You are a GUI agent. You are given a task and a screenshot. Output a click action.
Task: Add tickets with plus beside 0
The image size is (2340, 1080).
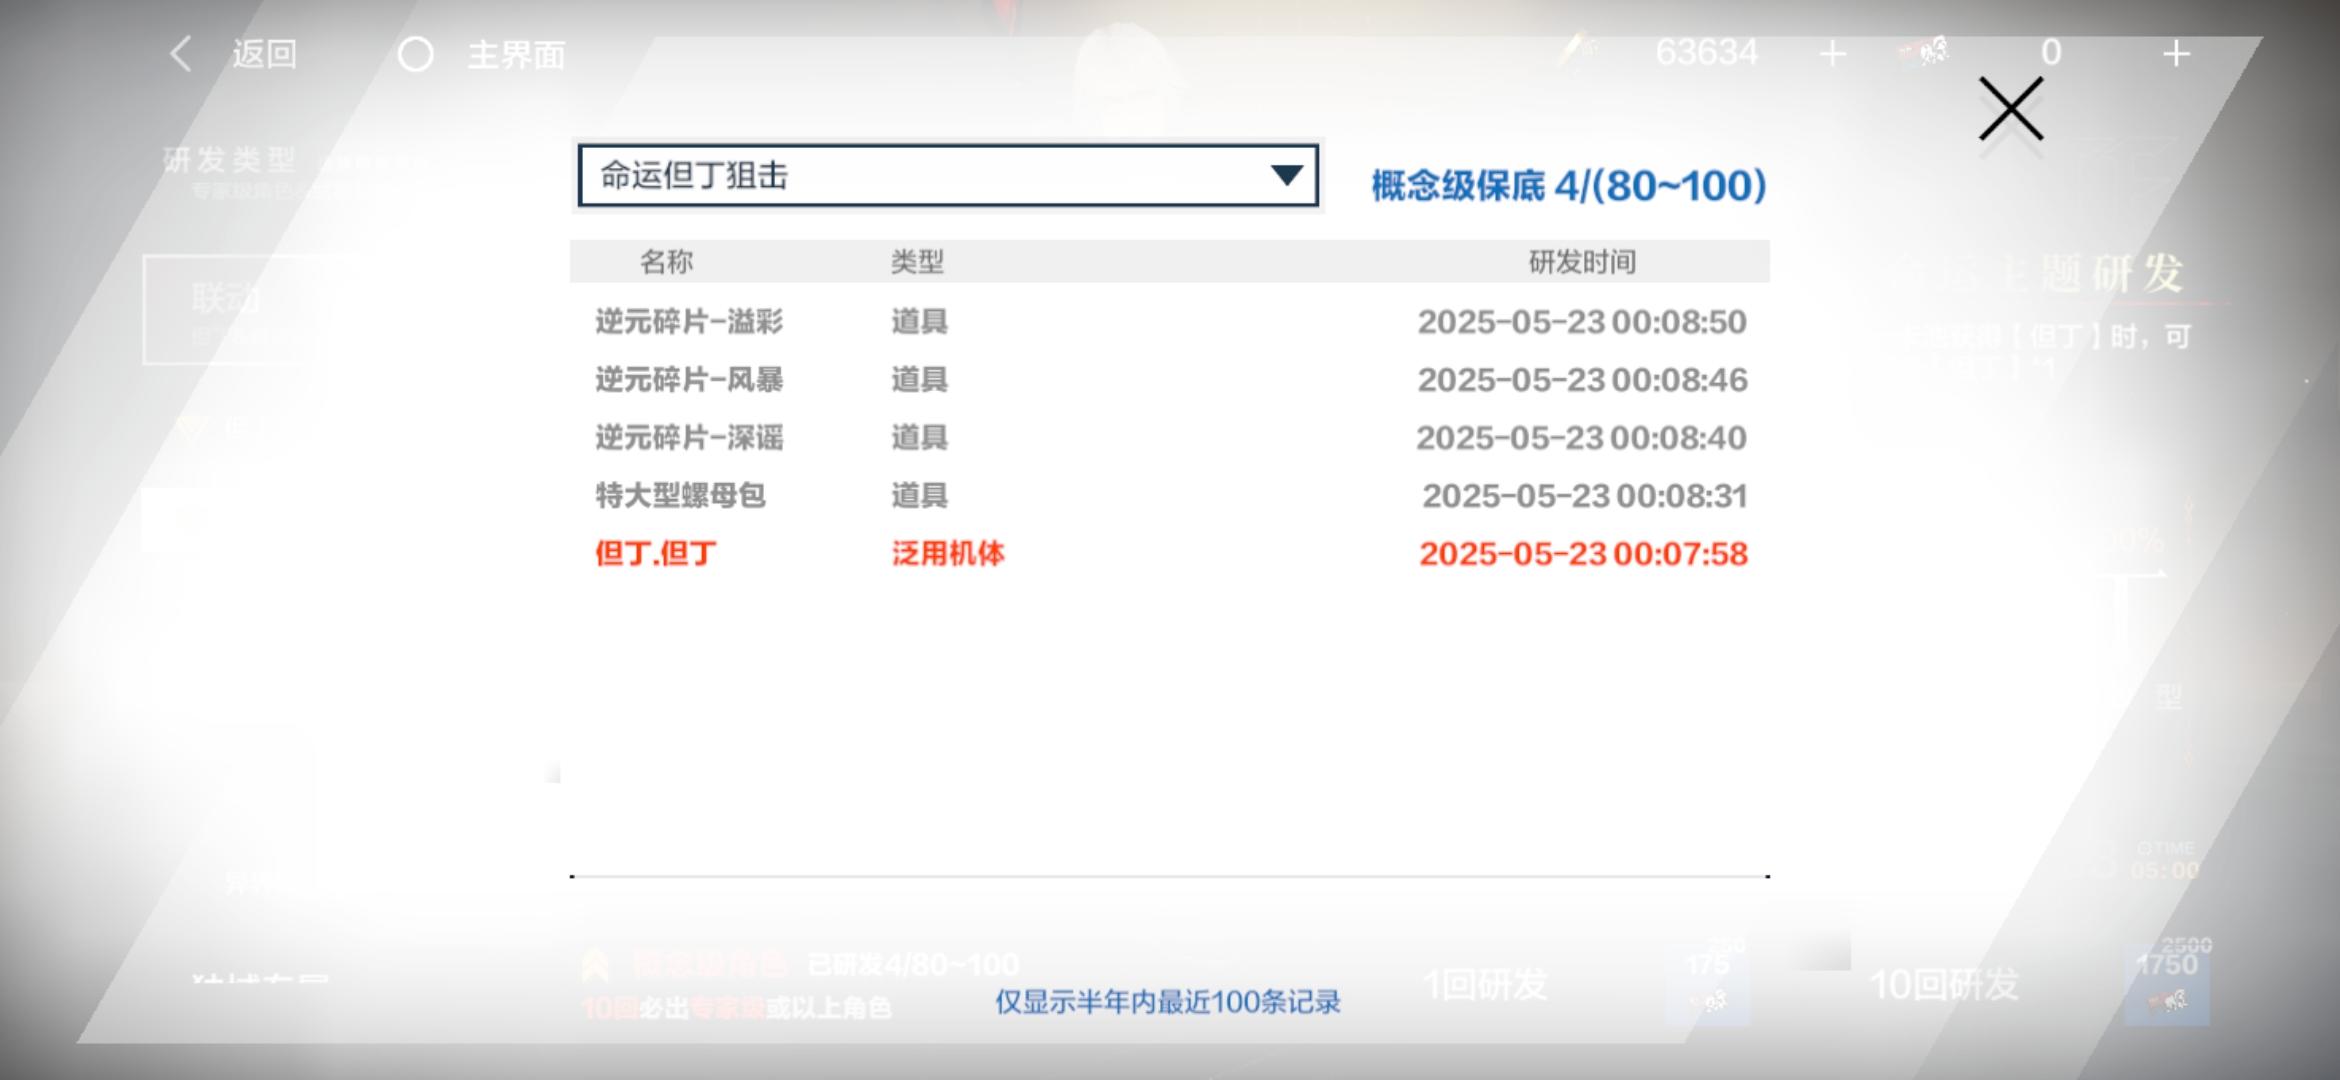[x=2176, y=53]
